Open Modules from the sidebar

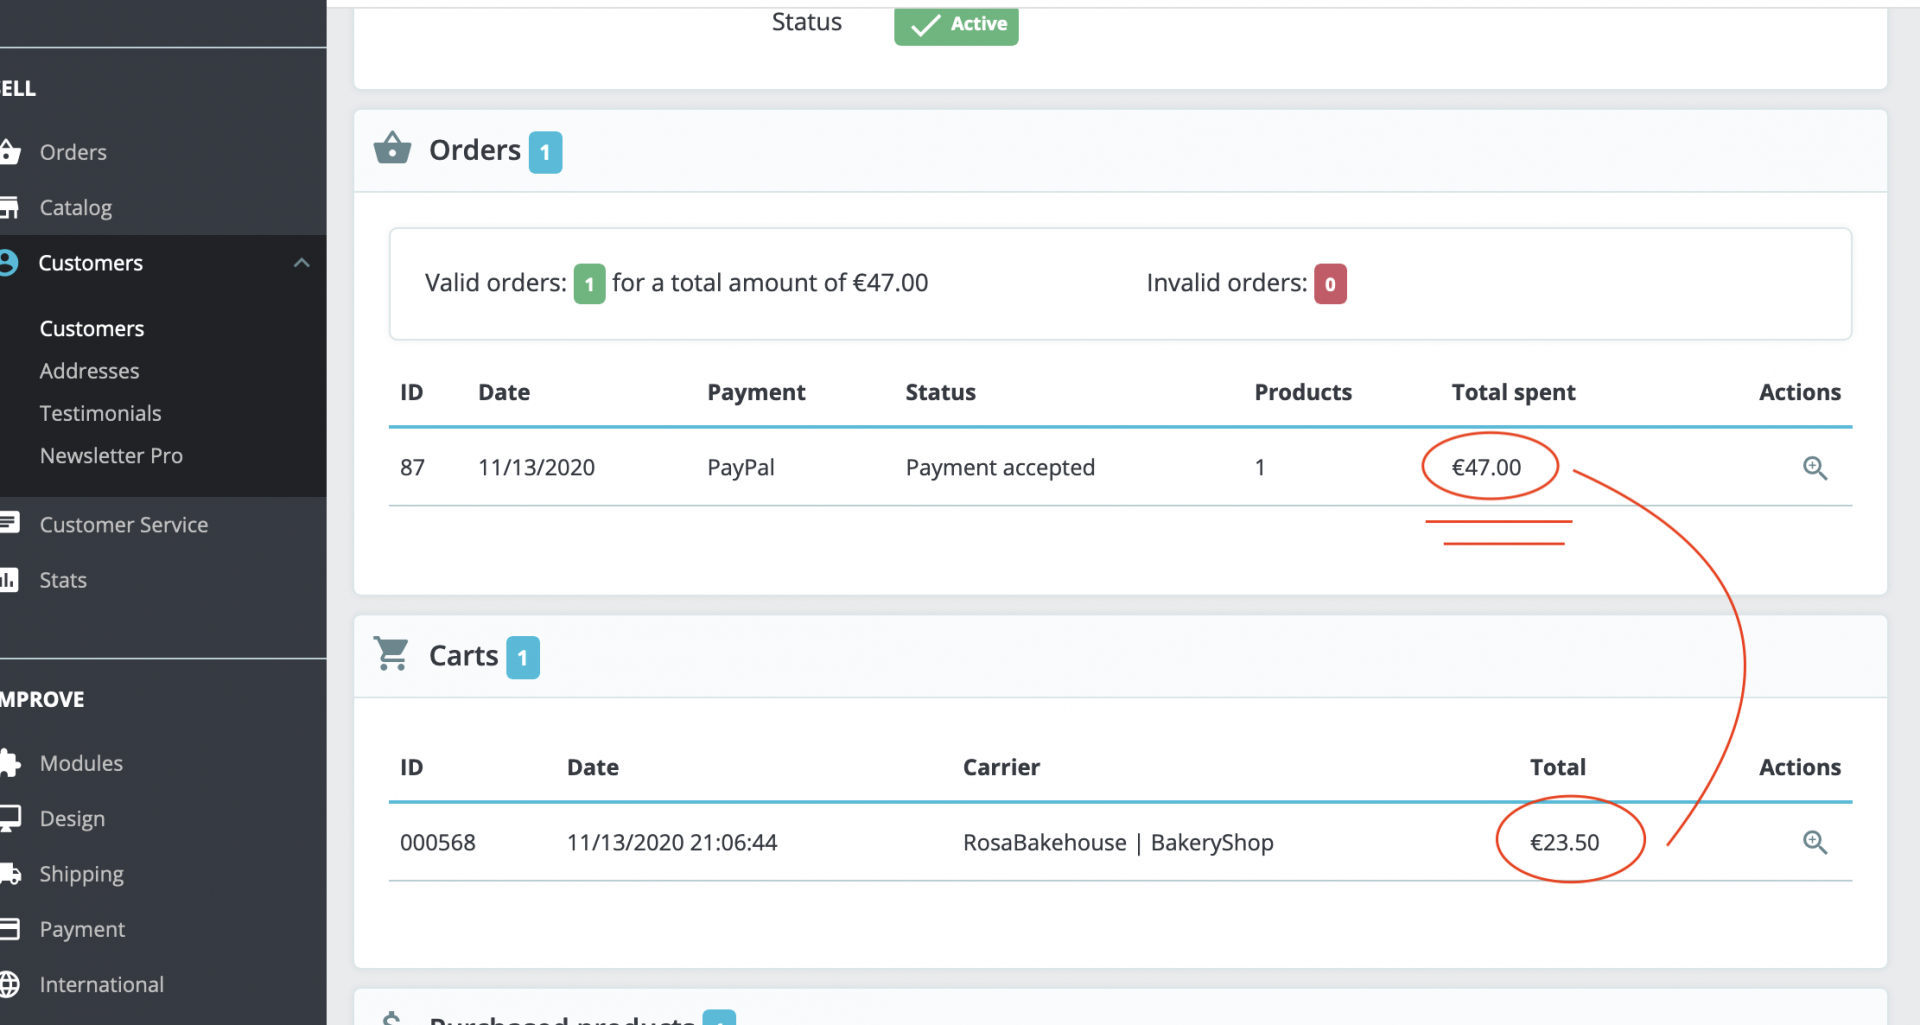point(81,763)
